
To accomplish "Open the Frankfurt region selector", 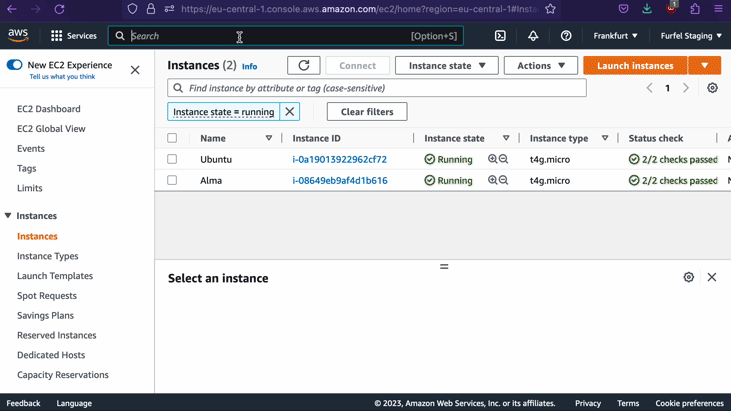I will pyautogui.click(x=615, y=36).
